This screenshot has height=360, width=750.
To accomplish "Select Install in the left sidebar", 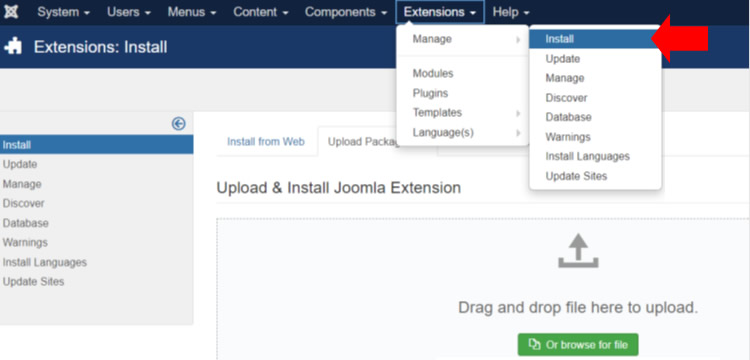I will click(x=97, y=144).
